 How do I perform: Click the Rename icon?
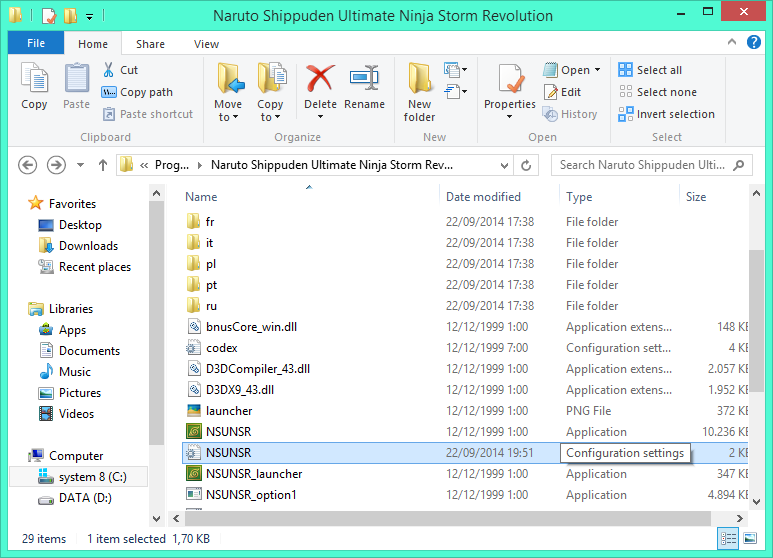[x=364, y=78]
